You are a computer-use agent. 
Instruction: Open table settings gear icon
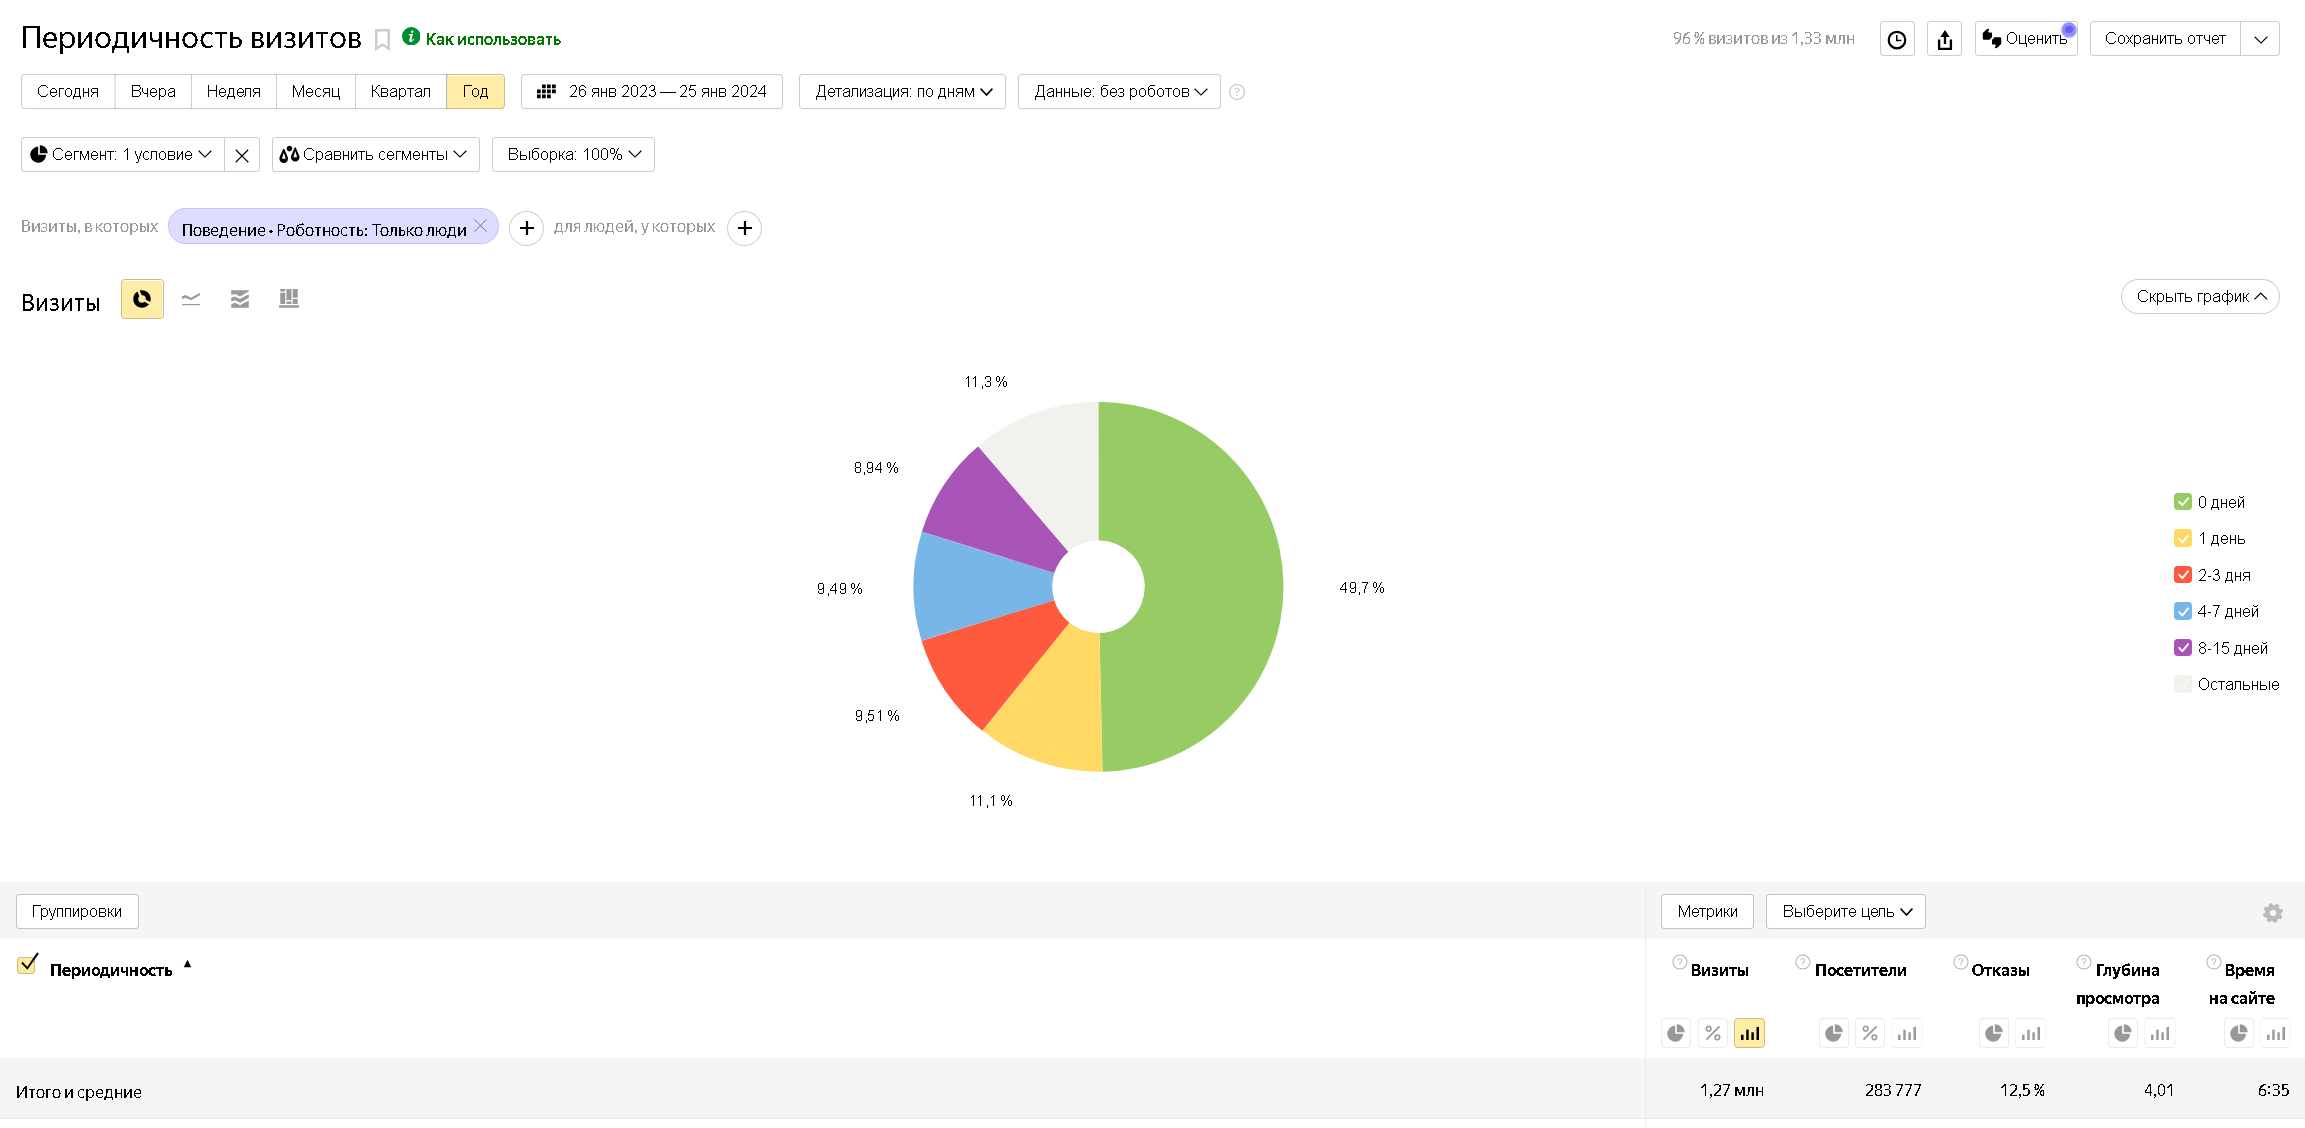point(2272,913)
